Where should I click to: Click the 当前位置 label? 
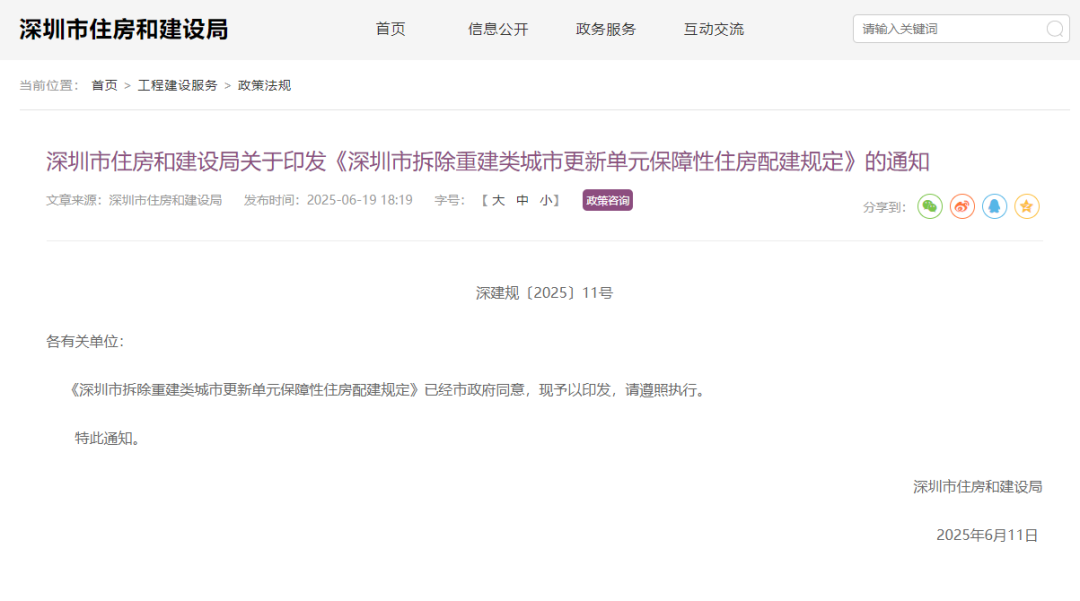click(48, 85)
